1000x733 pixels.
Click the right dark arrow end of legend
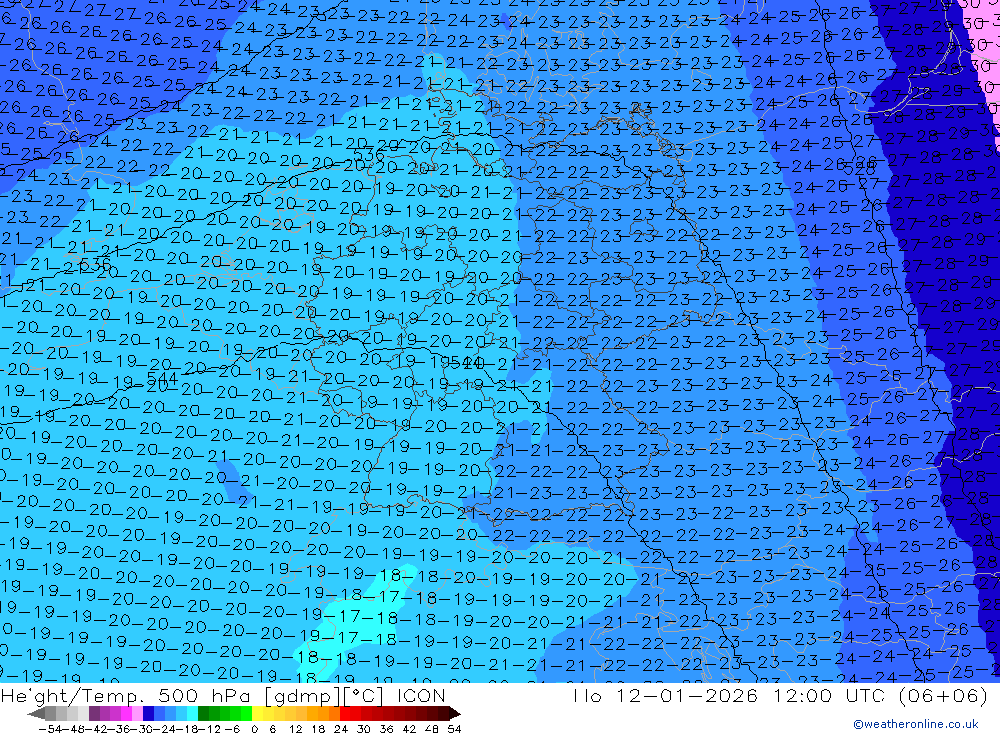point(454,713)
